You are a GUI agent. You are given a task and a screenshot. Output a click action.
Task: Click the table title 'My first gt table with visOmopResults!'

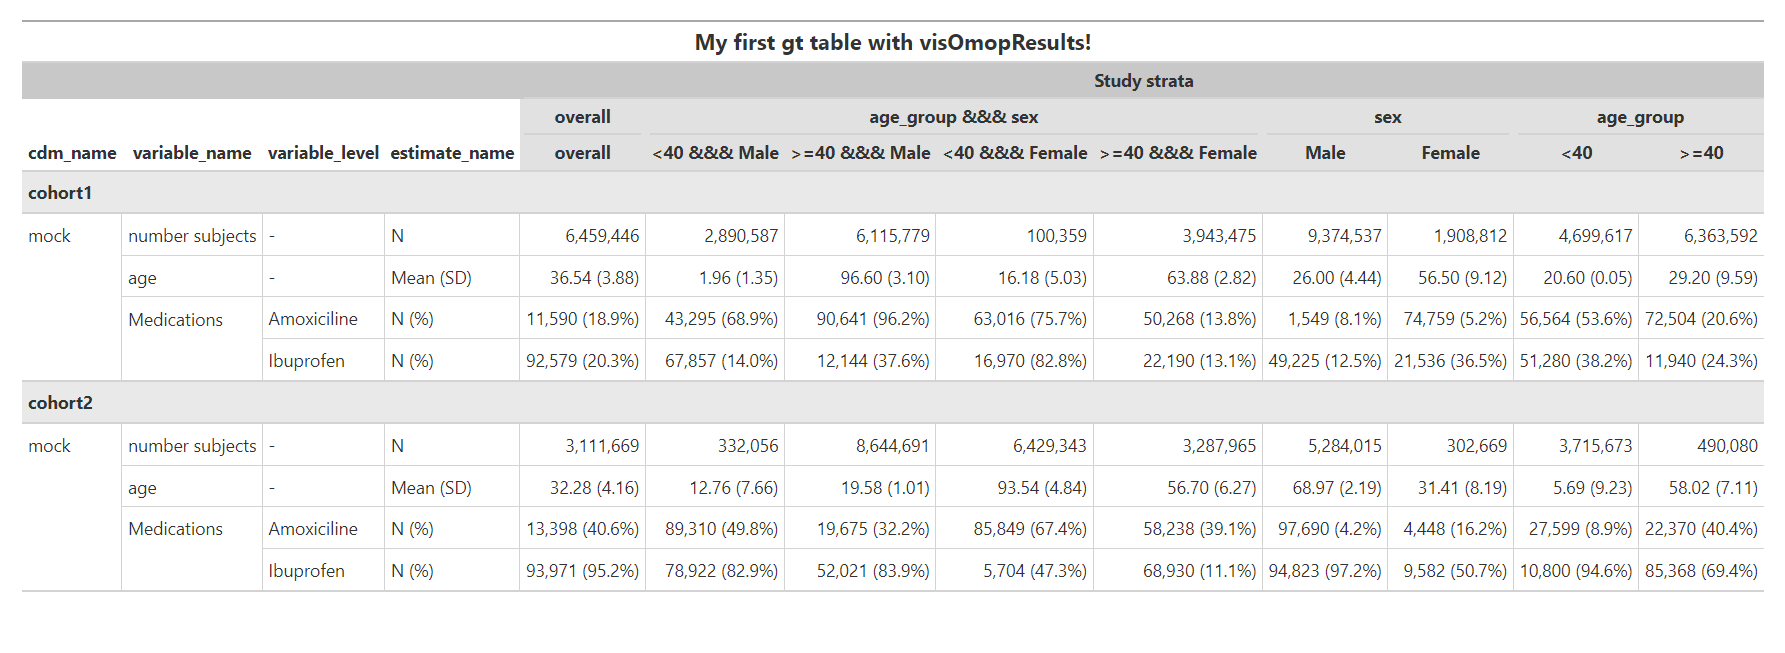[892, 43]
